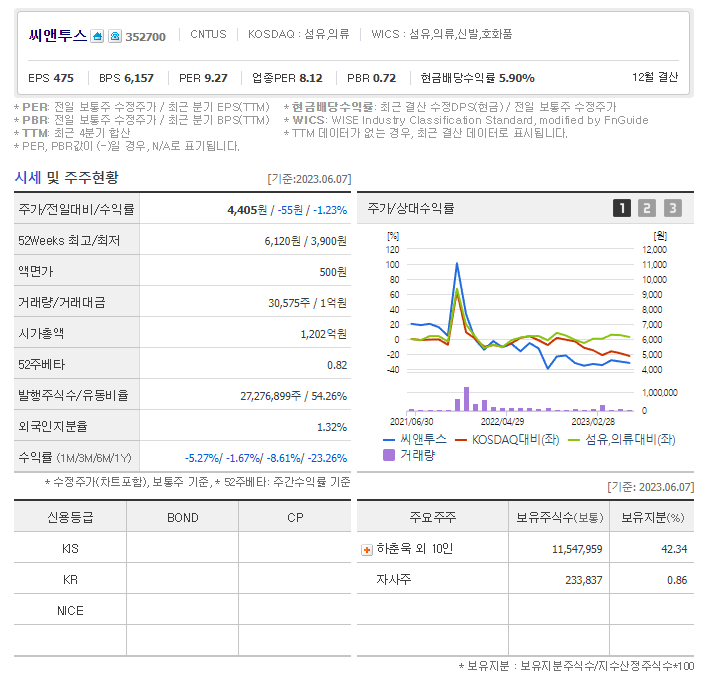The width and height of the screenshot is (704, 682).
Task: Click the 주요주주 column header
Action: (x=433, y=518)
